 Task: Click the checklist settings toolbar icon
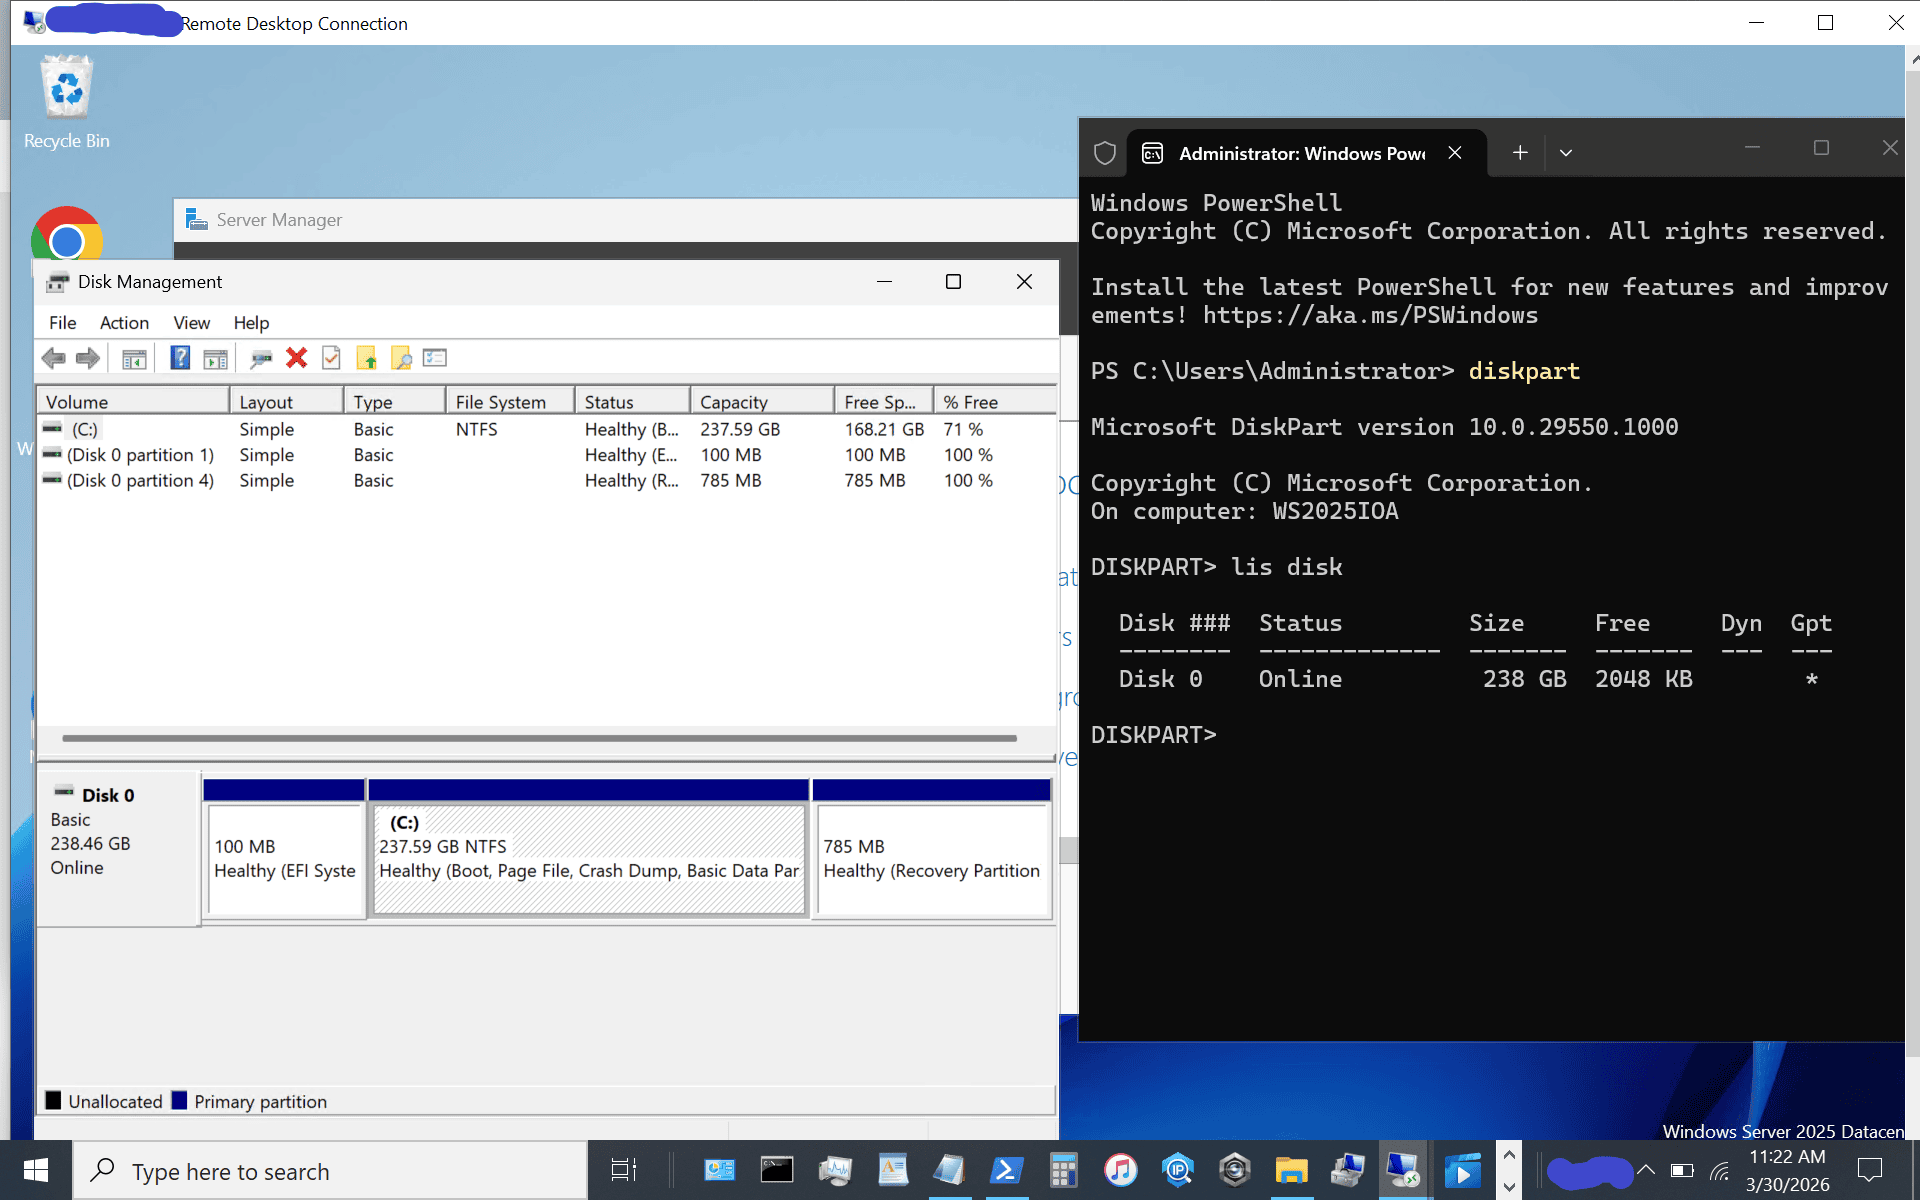(x=435, y=358)
